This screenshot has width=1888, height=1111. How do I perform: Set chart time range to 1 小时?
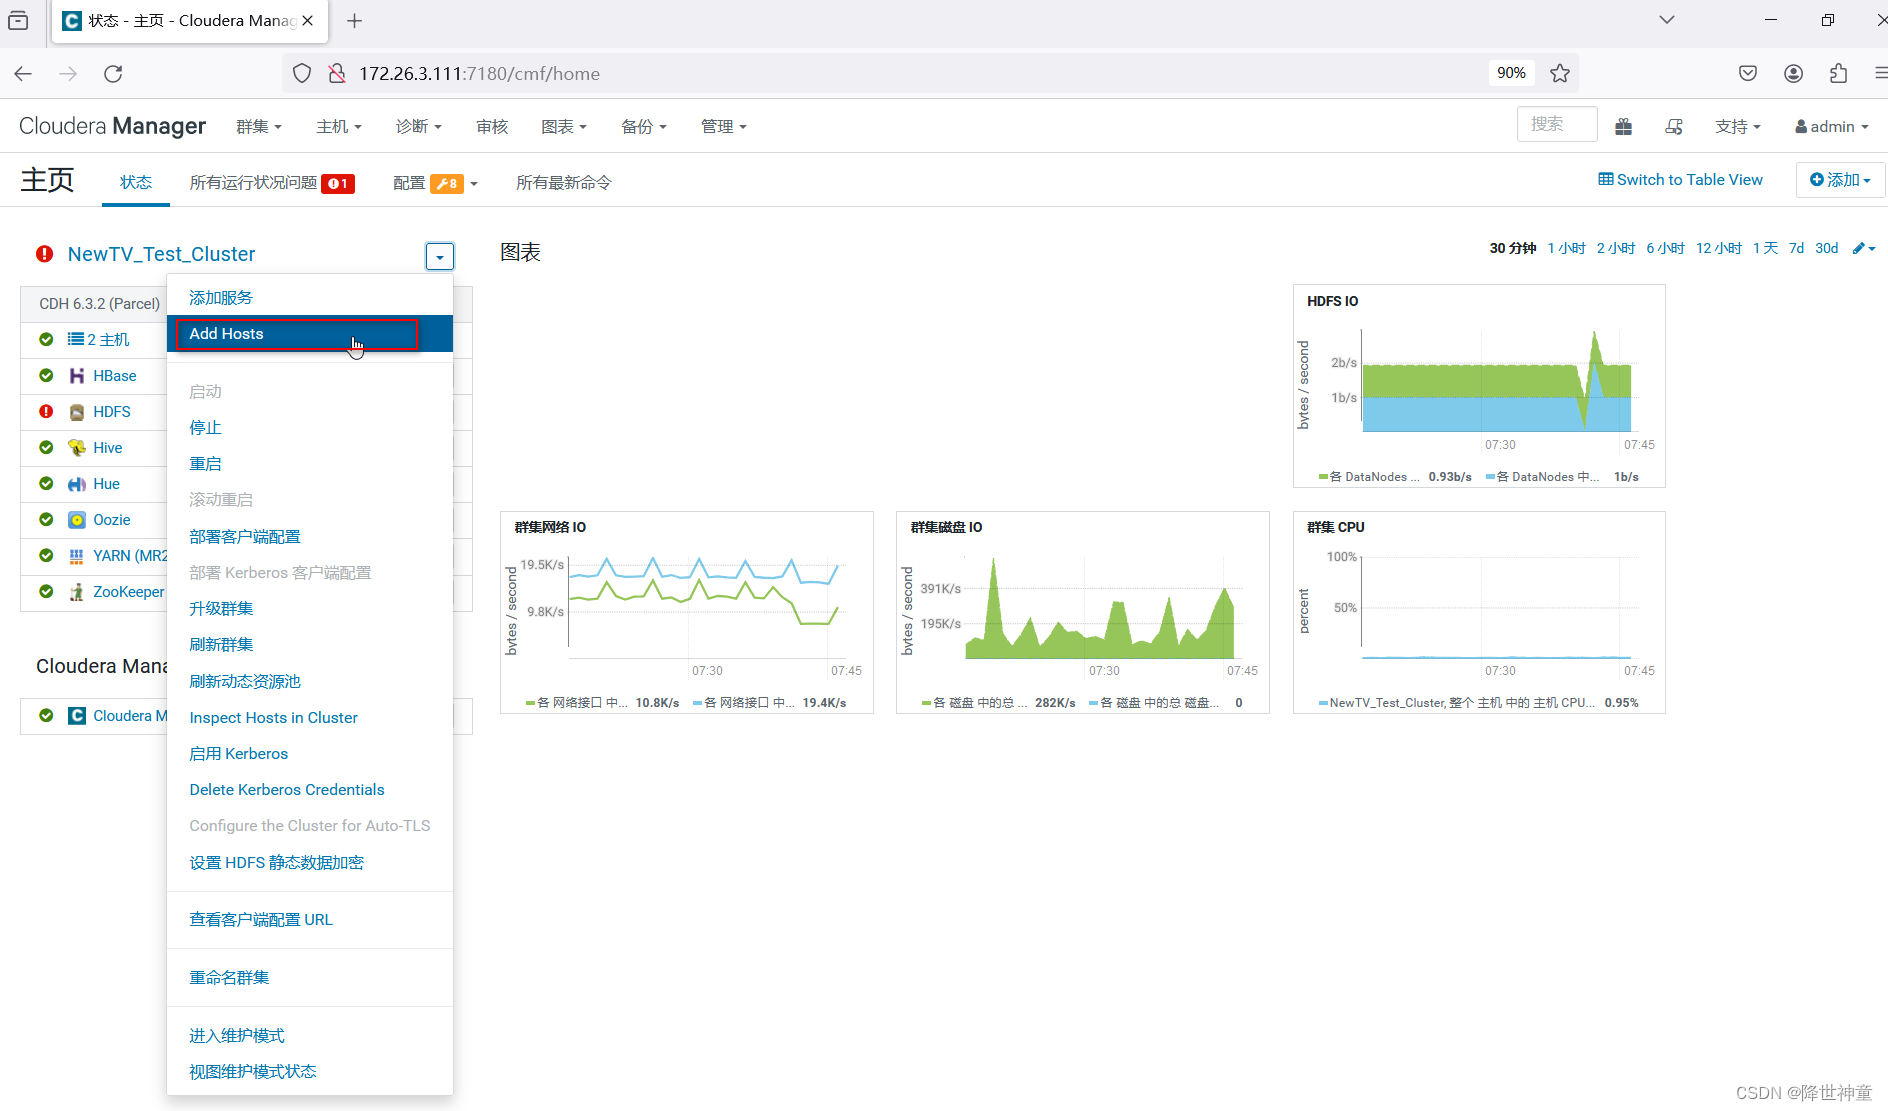1566,248
